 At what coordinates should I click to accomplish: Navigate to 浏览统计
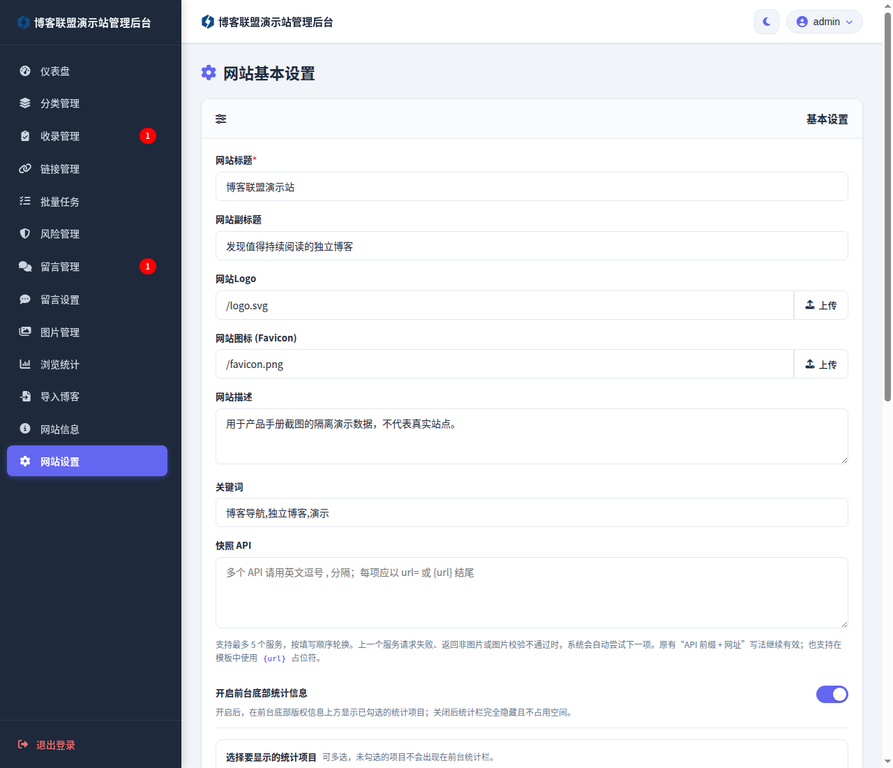click(x=87, y=364)
